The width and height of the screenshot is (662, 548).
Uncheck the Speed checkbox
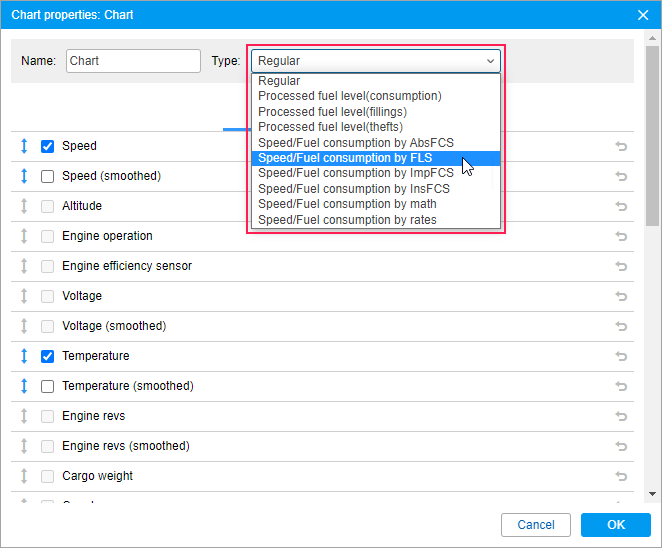(x=47, y=146)
